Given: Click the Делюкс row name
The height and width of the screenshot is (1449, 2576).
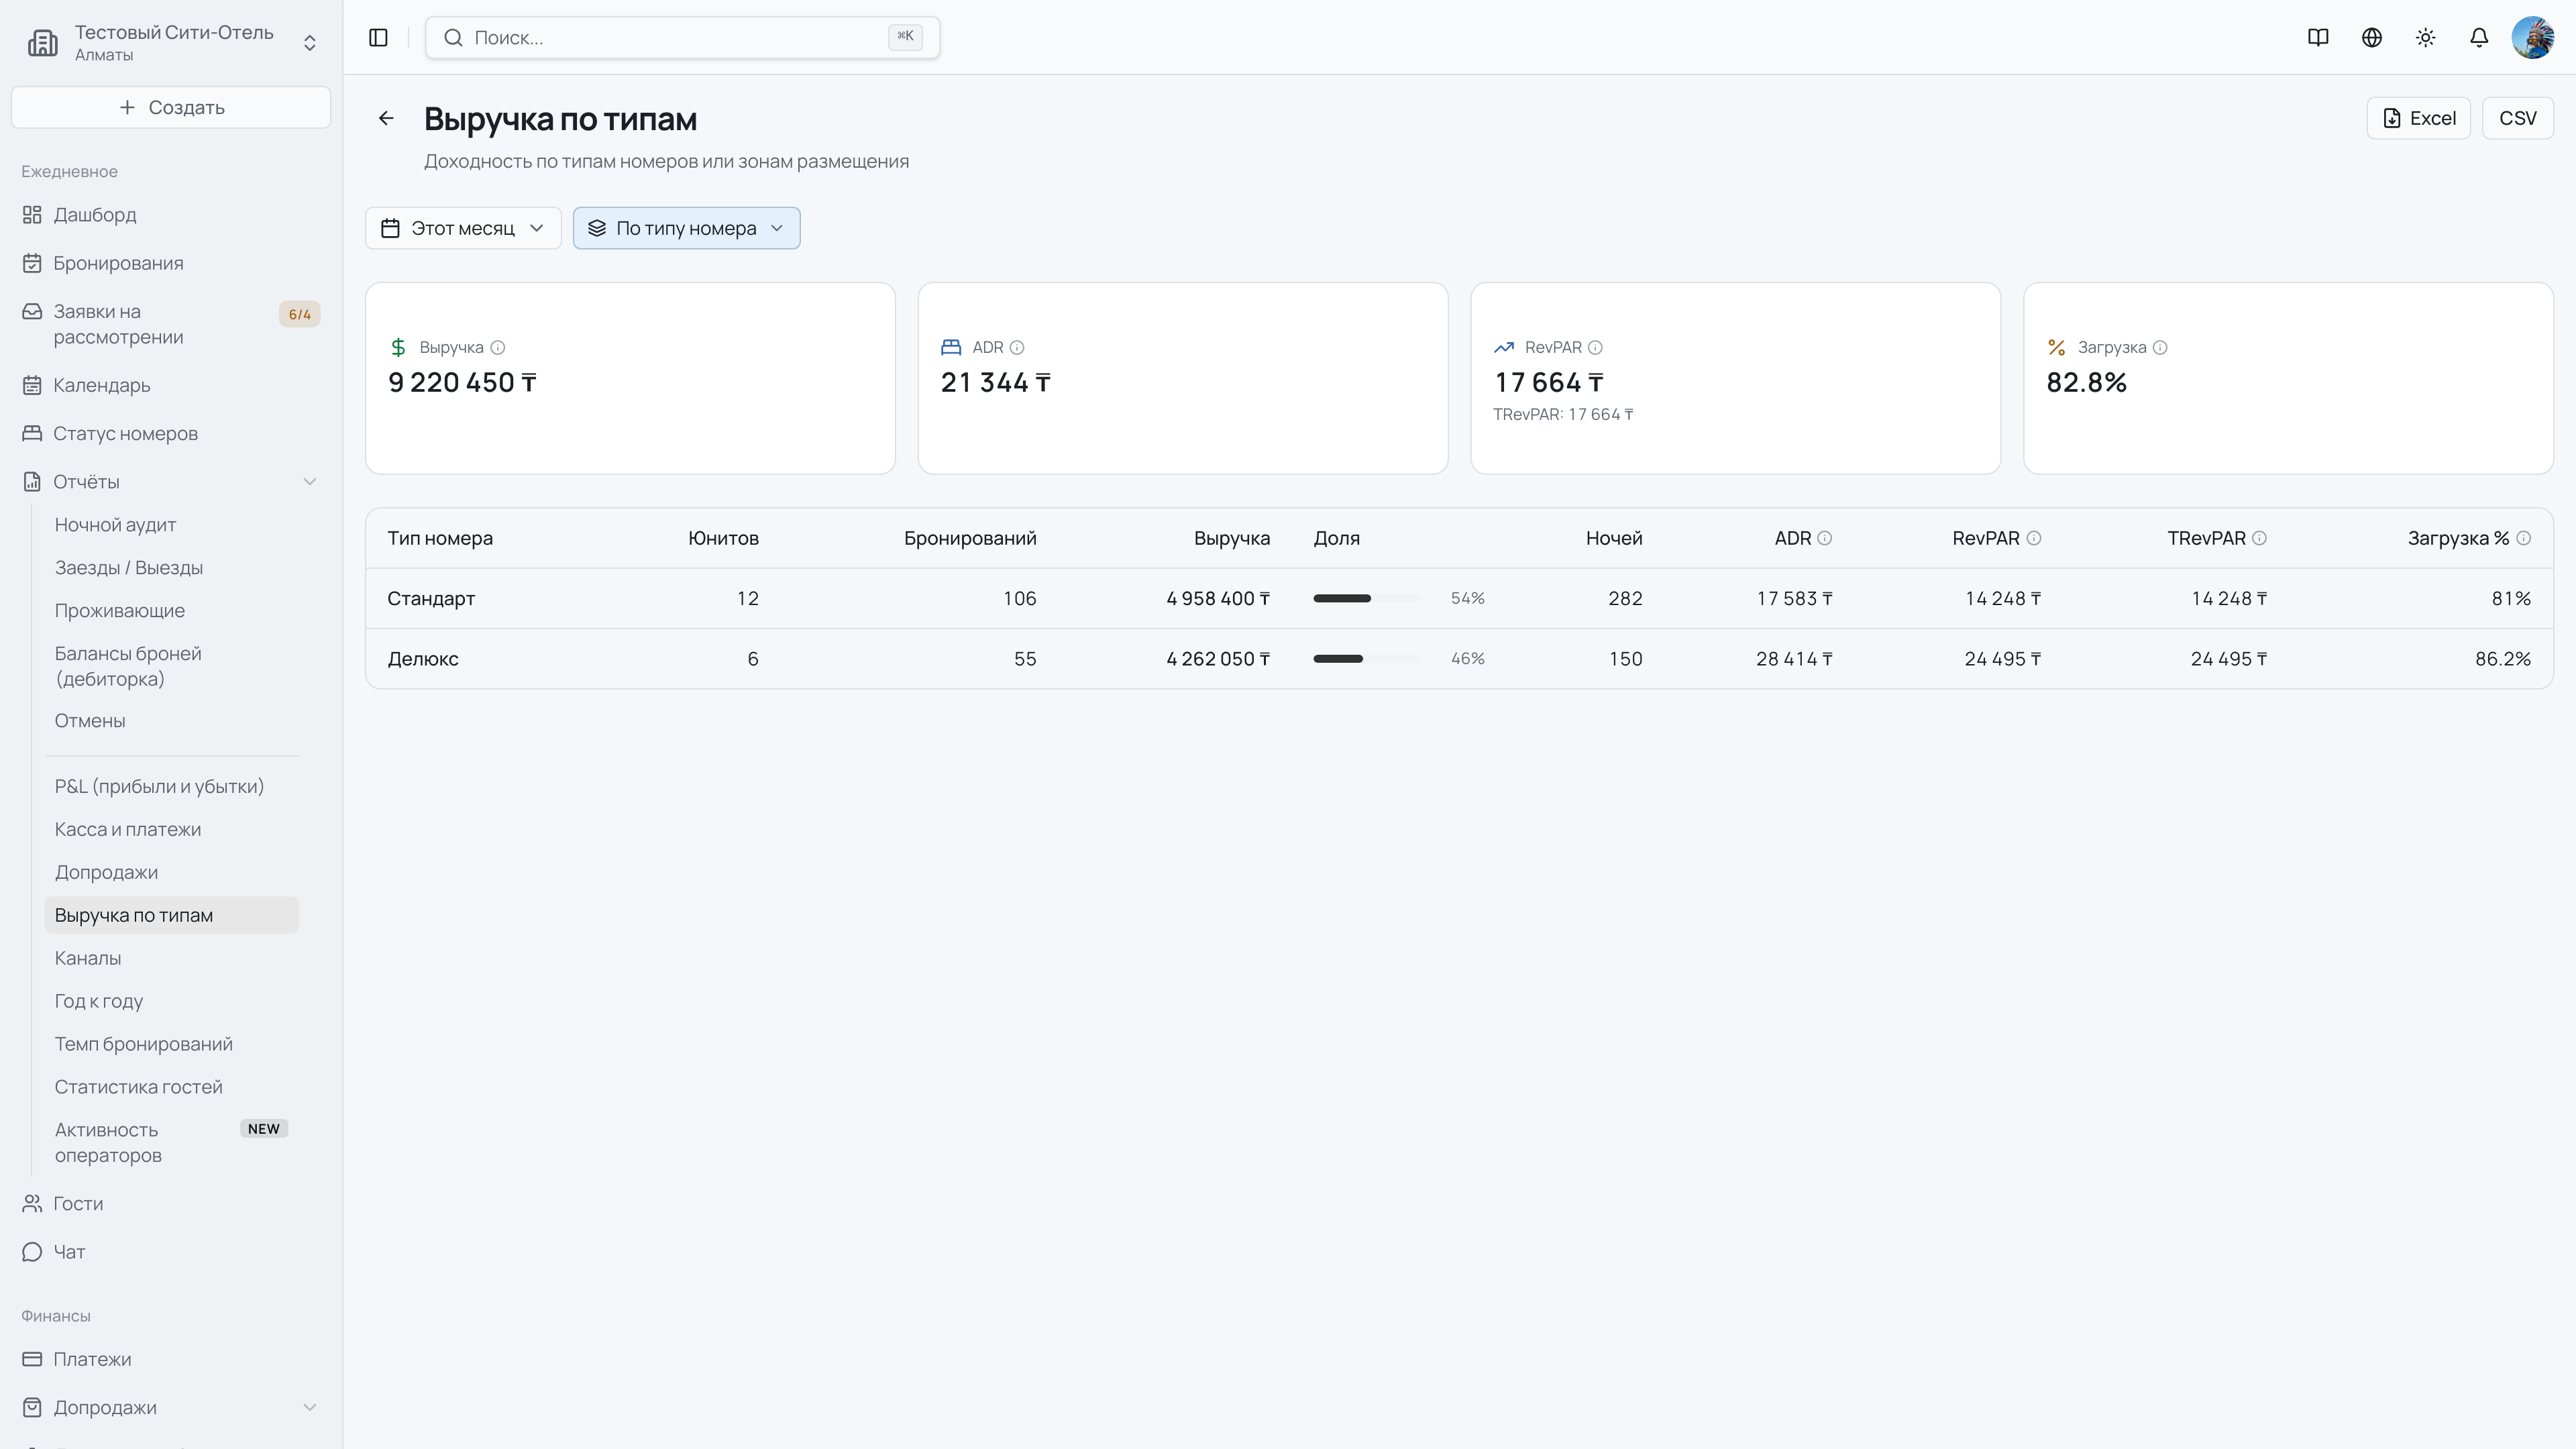Looking at the screenshot, I should pos(423,659).
